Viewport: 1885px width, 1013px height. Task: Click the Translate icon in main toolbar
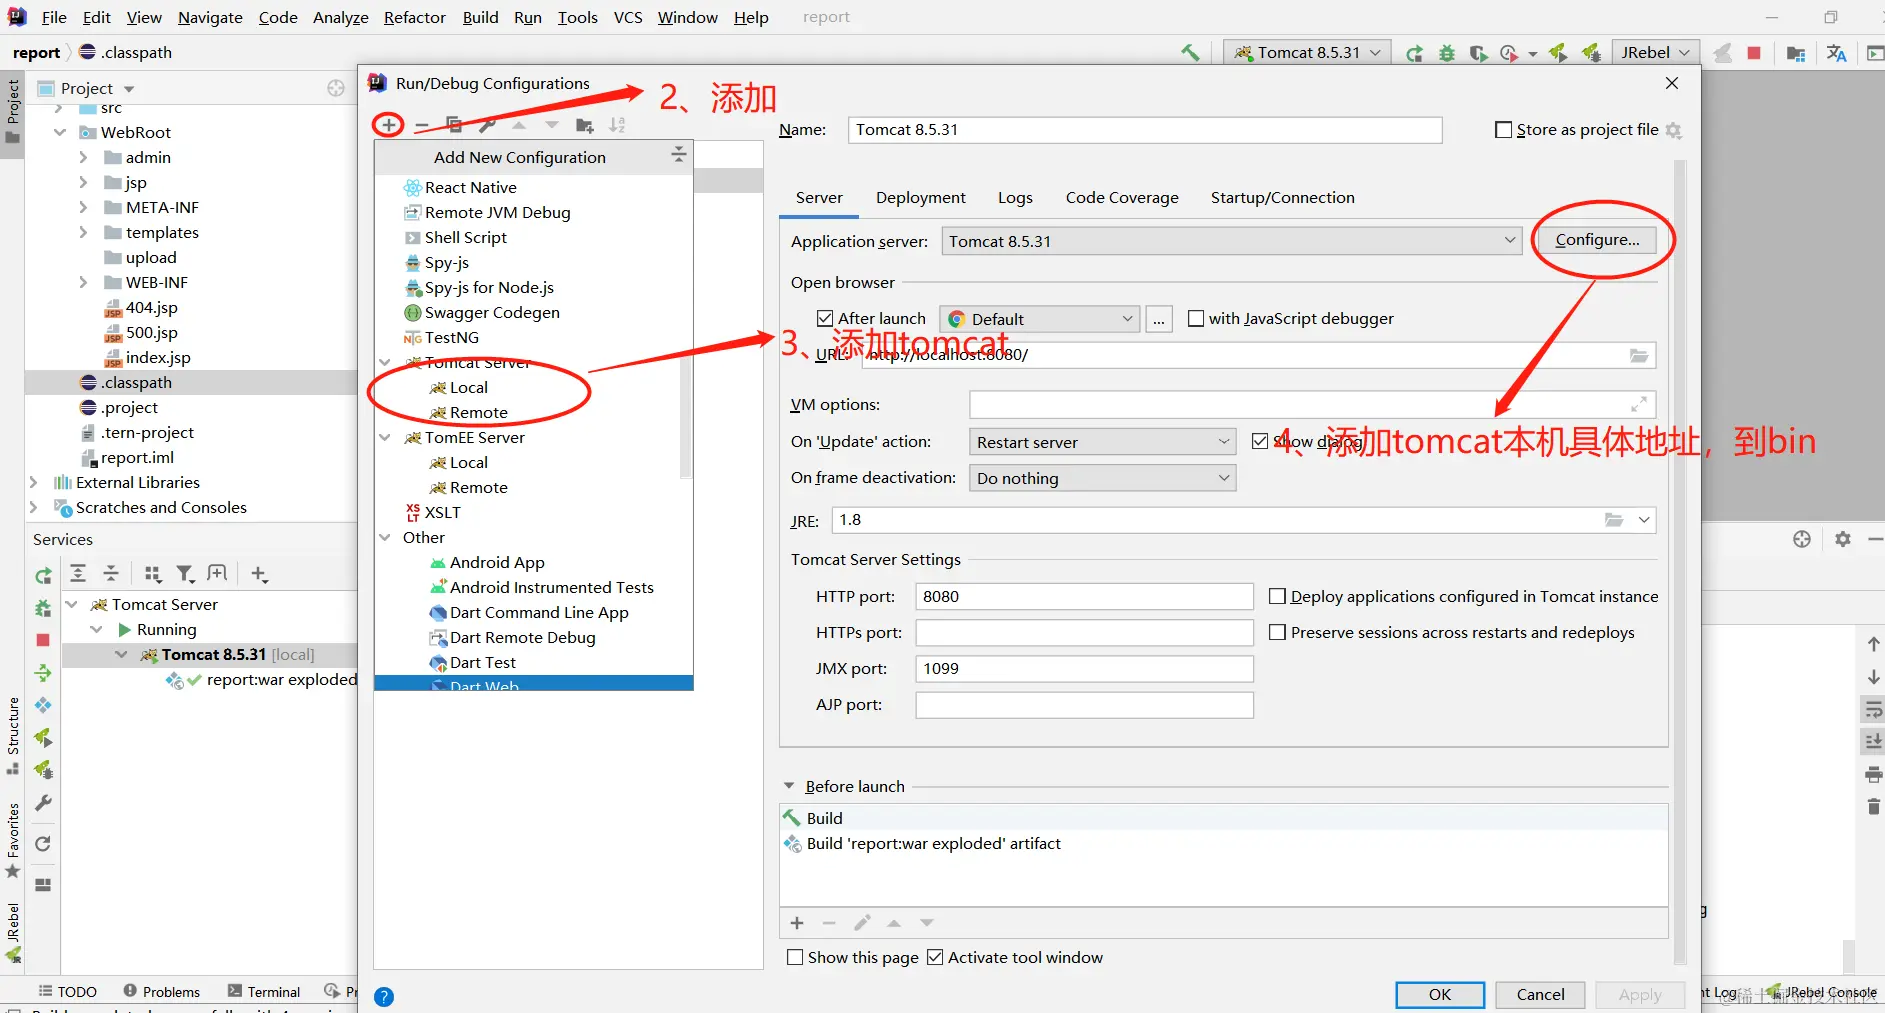(x=1836, y=53)
